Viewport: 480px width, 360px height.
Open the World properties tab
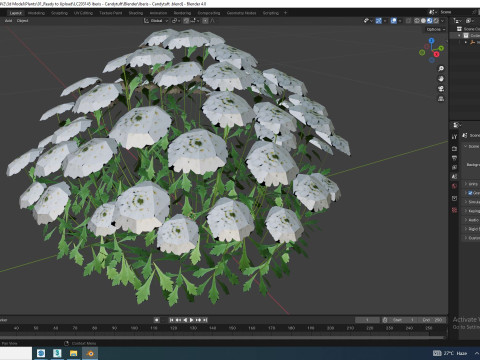(454, 186)
